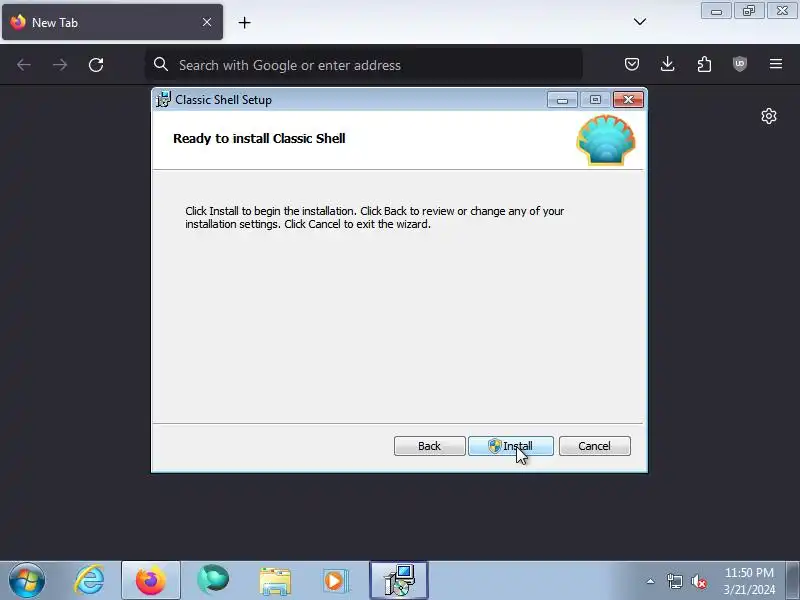800x600 pixels.
Task: Open the Save to Pocket icon
Action: pyautogui.click(x=632, y=64)
